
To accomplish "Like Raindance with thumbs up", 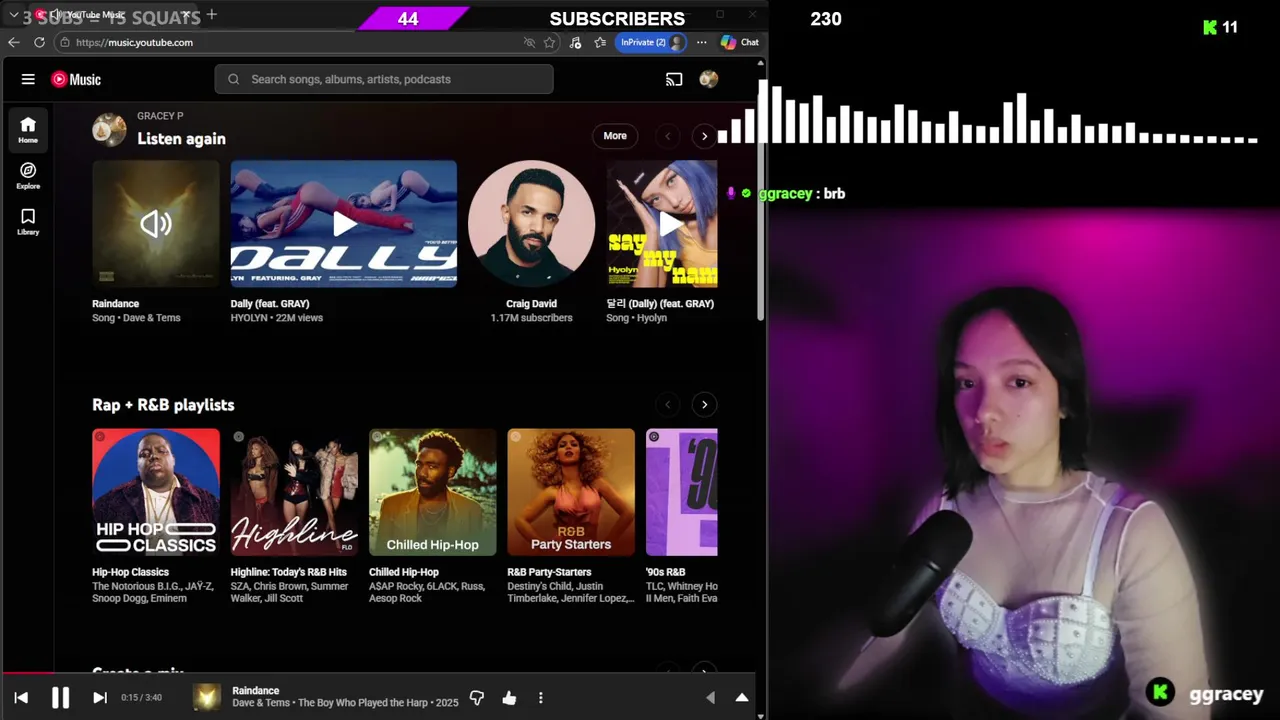I will click(x=509, y=698).
